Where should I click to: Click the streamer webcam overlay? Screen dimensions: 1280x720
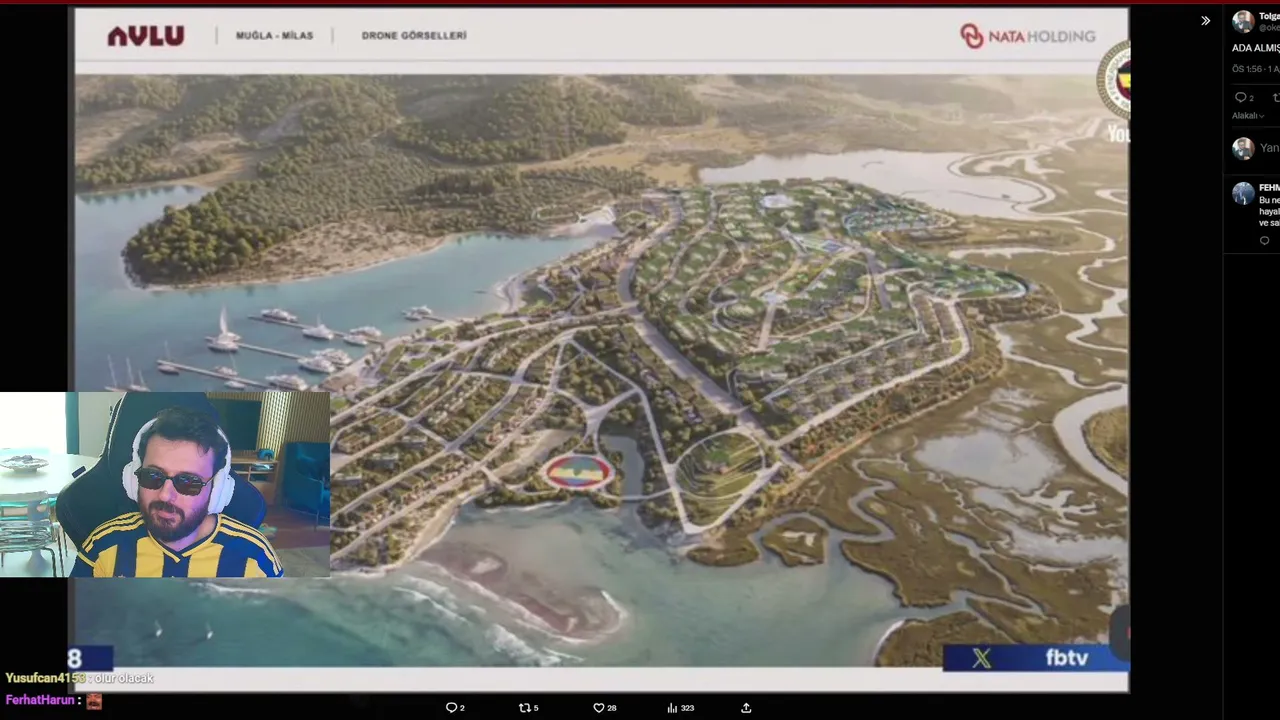(165, 485)
